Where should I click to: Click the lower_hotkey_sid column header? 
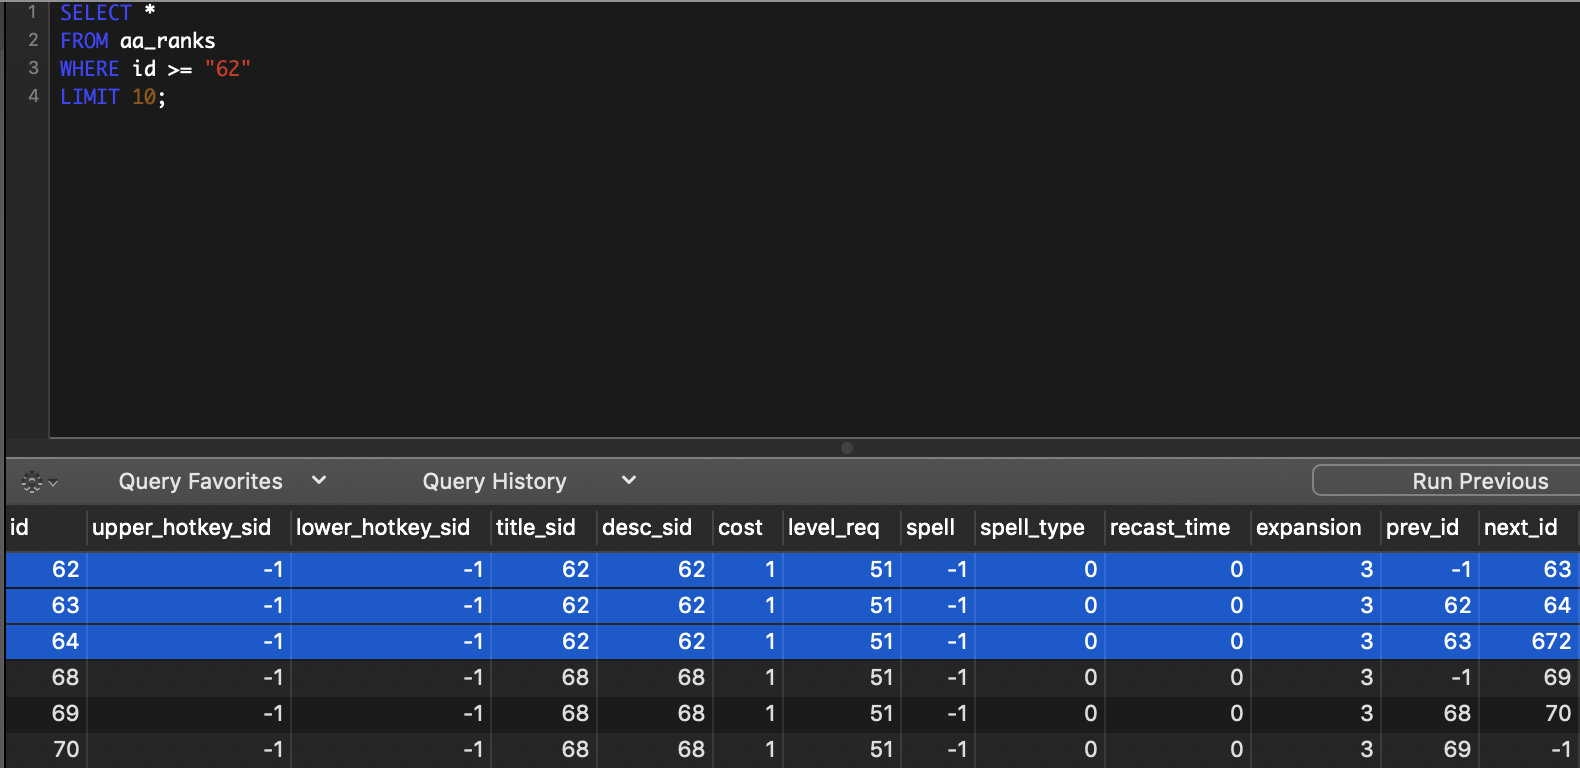click(383, 527)
